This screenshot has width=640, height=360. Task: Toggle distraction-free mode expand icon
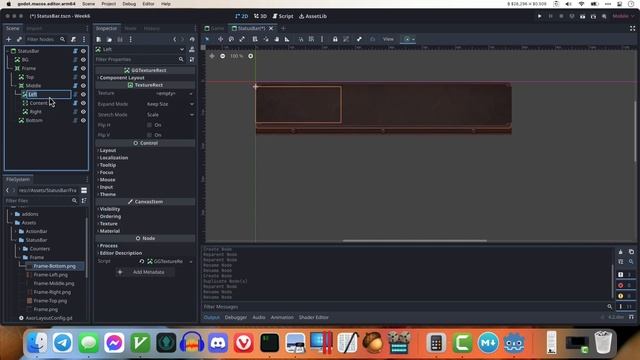click(x=632, y=28)
